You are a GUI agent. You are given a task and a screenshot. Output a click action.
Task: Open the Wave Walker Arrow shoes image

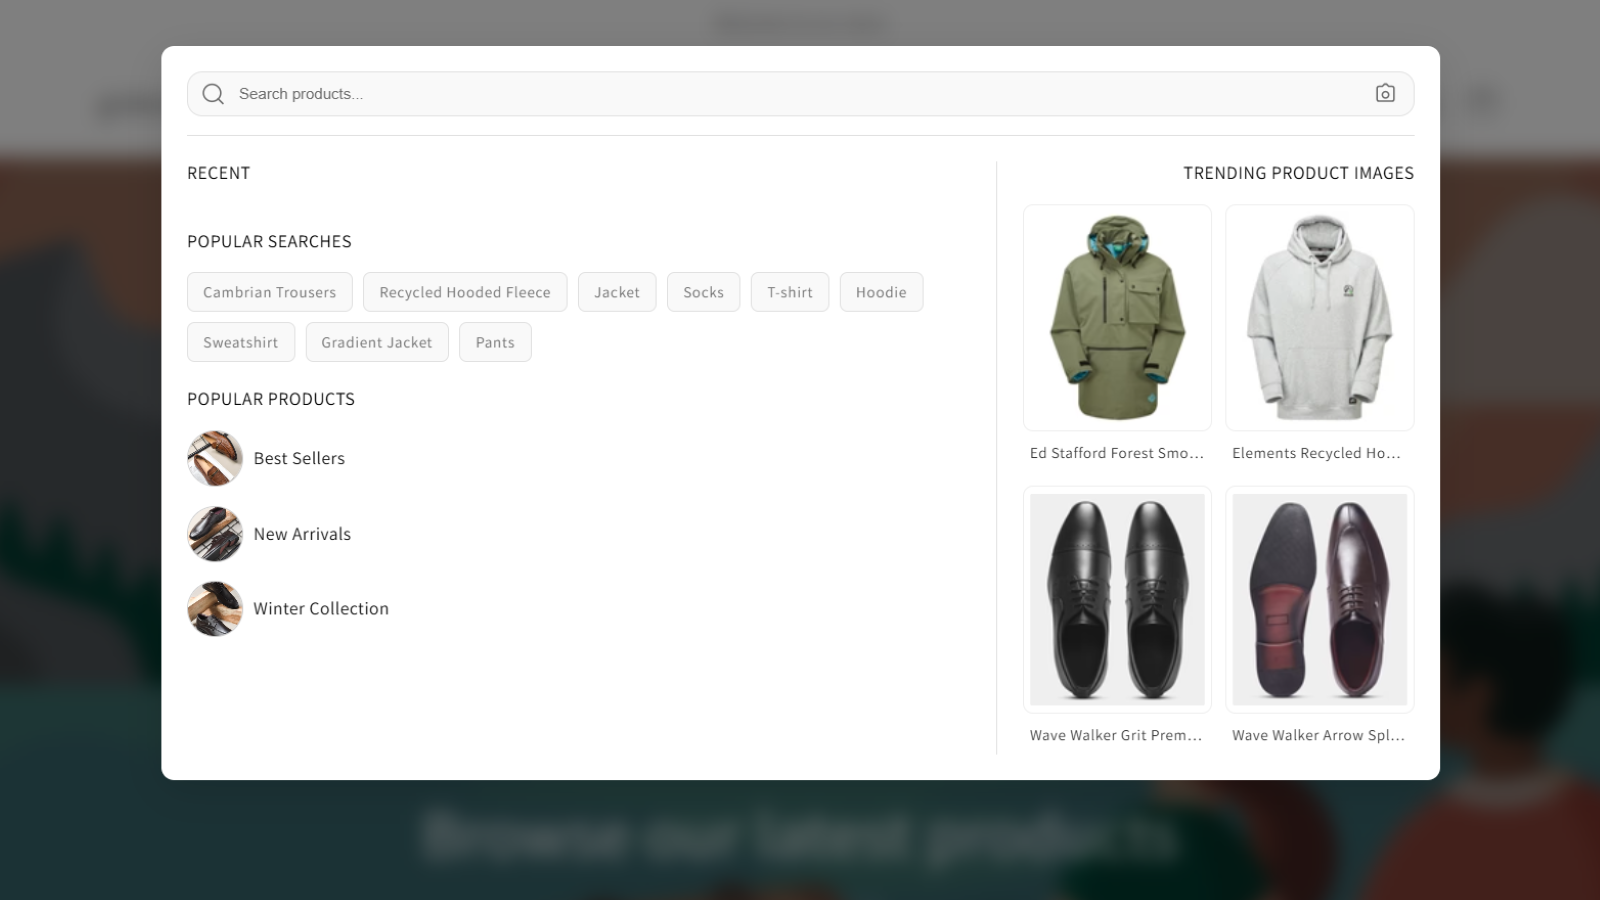pos(1319,599)
